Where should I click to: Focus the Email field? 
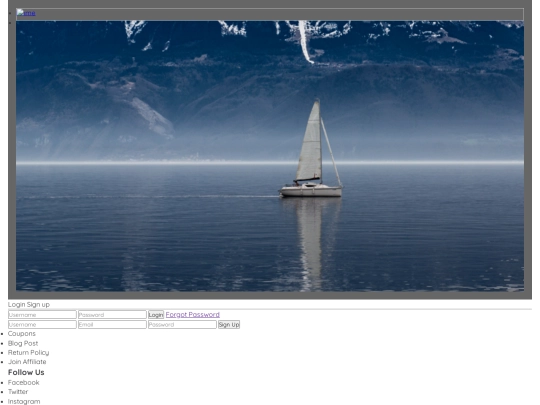112,324
